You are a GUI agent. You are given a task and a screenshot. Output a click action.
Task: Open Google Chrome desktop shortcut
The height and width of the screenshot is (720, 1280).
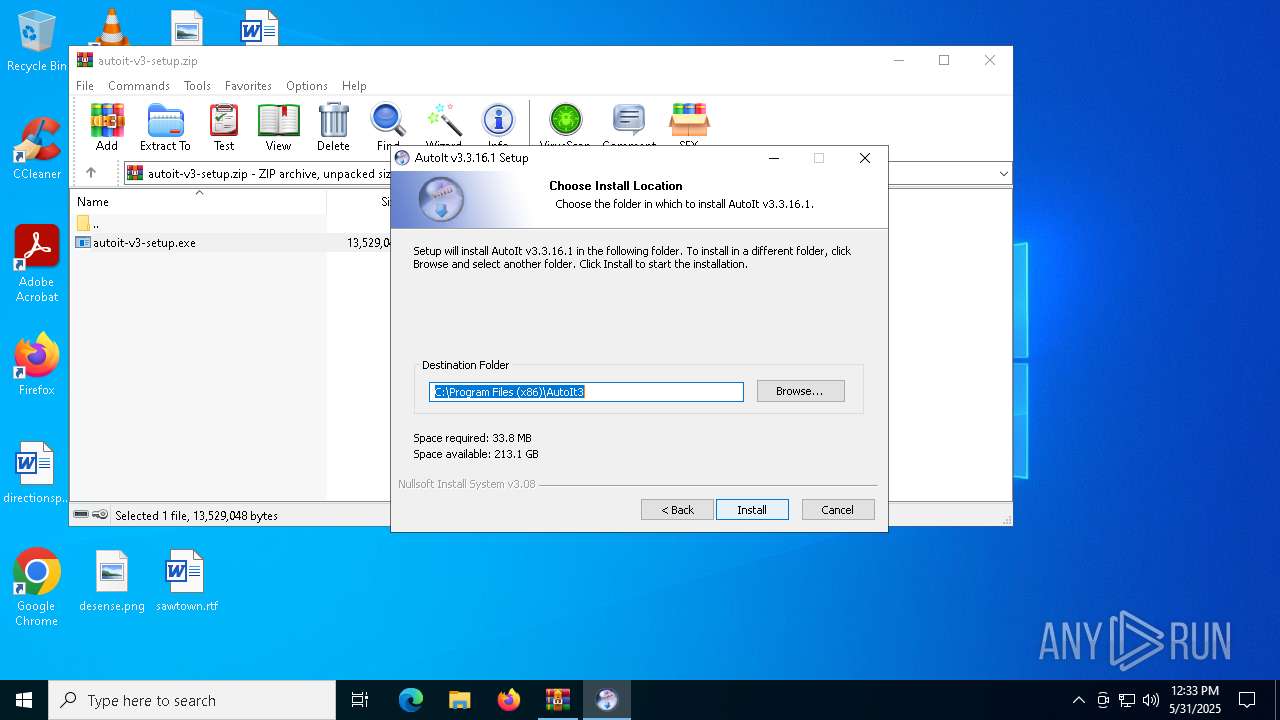[36, 588]
